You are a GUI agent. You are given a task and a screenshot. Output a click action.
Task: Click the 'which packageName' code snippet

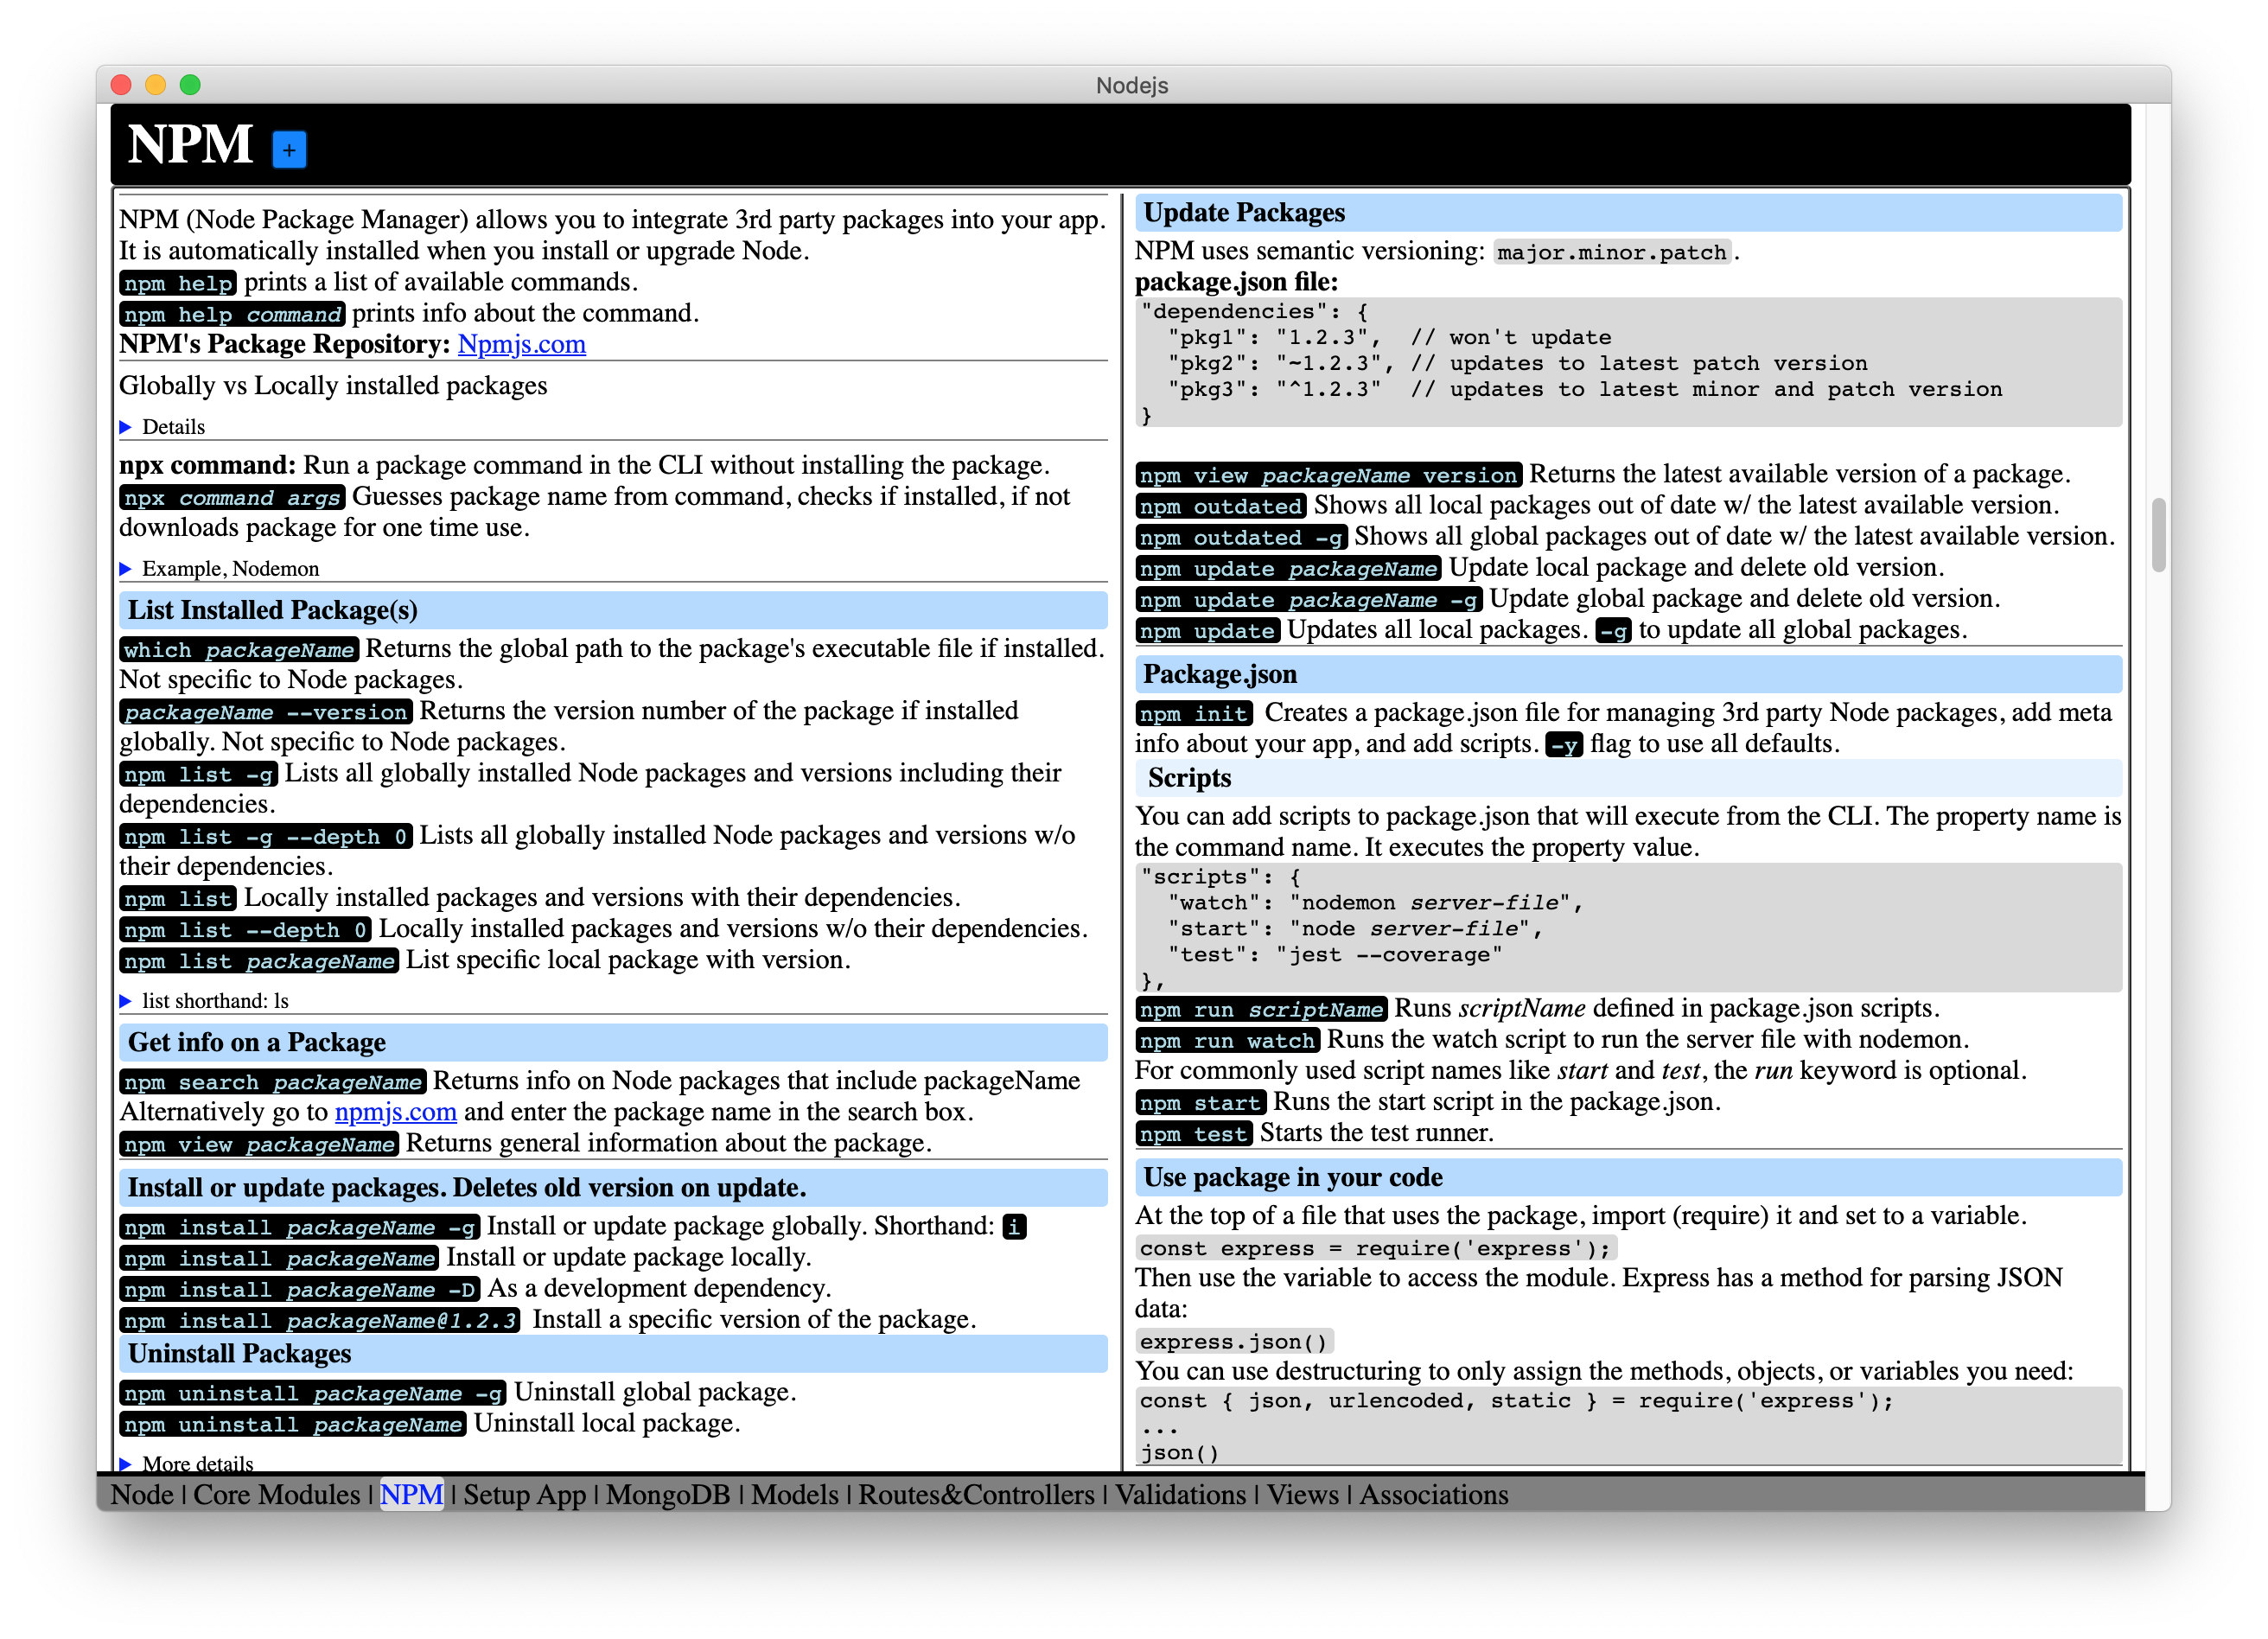(239, 649)
